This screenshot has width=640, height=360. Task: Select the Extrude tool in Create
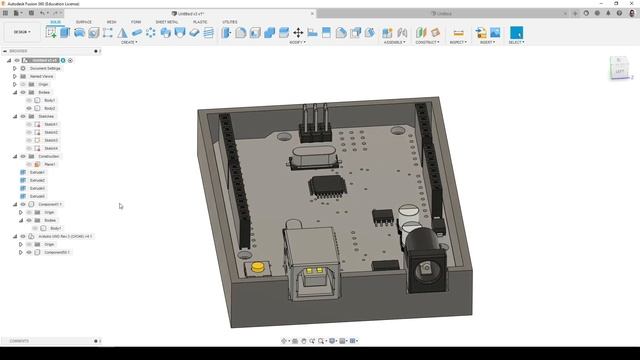point(65,33)
